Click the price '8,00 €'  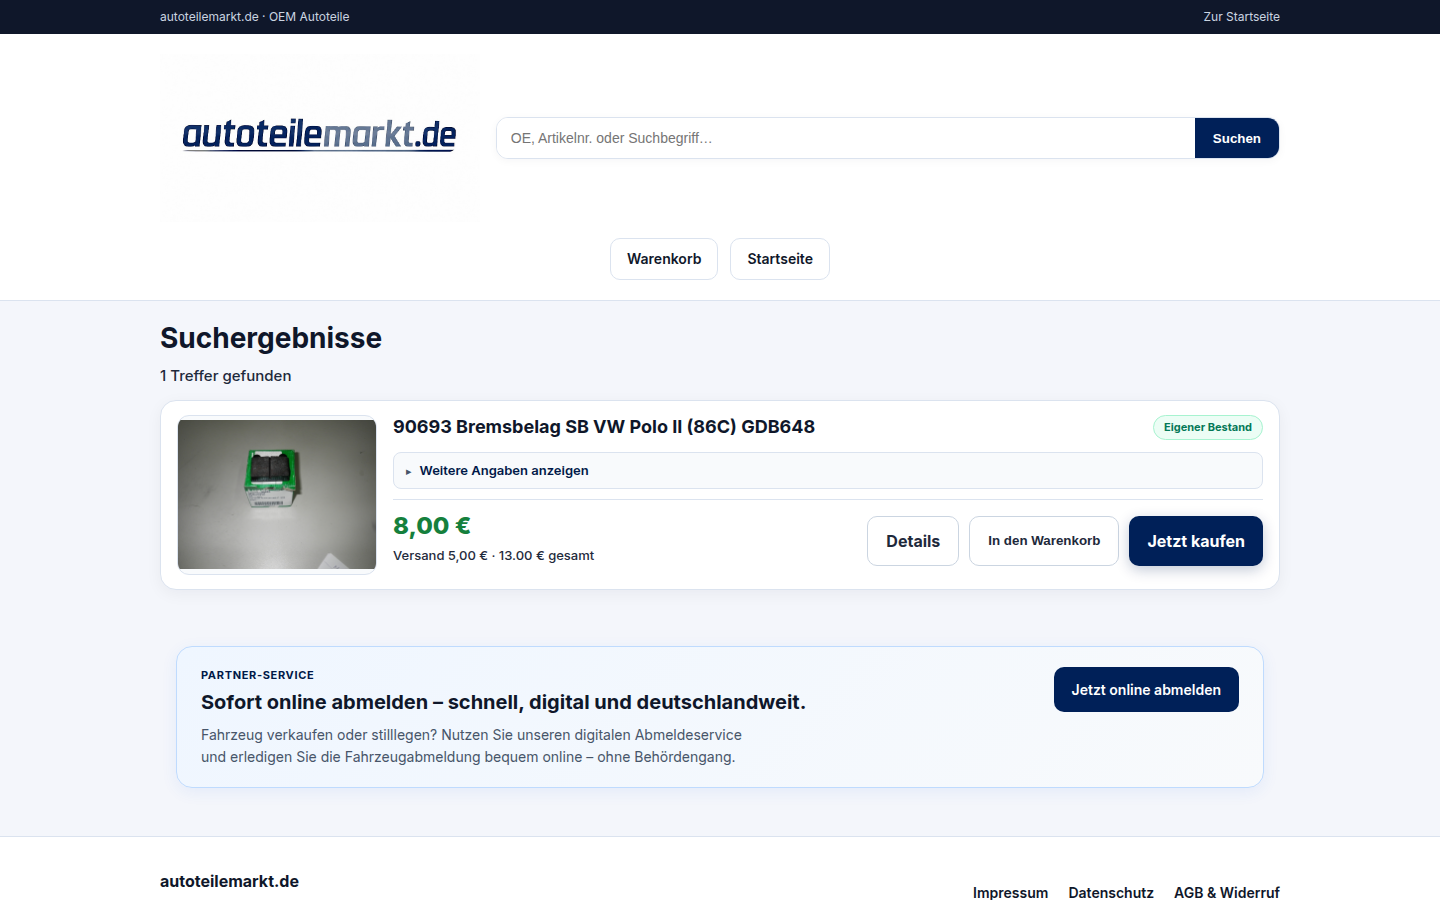pyautogui.click(x=432, y=526)
